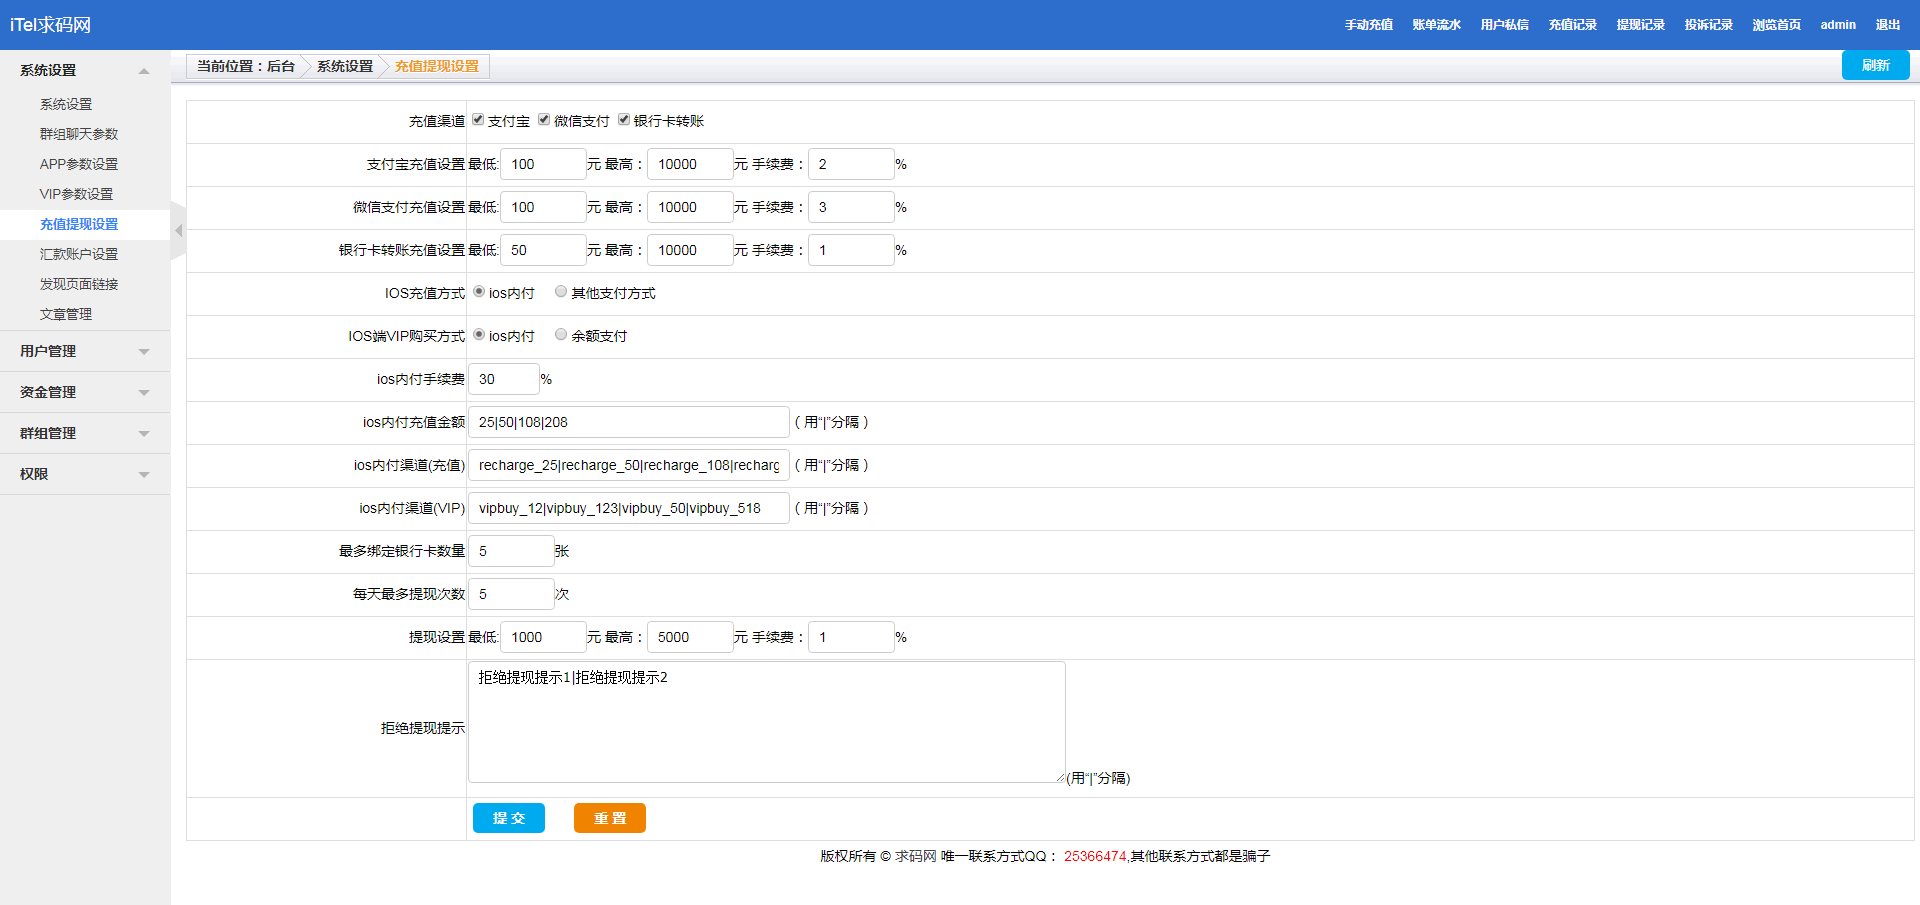This screenshot has height=905, width=1920.
Task: Uncheck the 支付宝 recharge channel checkbox
Action: pyautogui.click(x=478, y=120)
